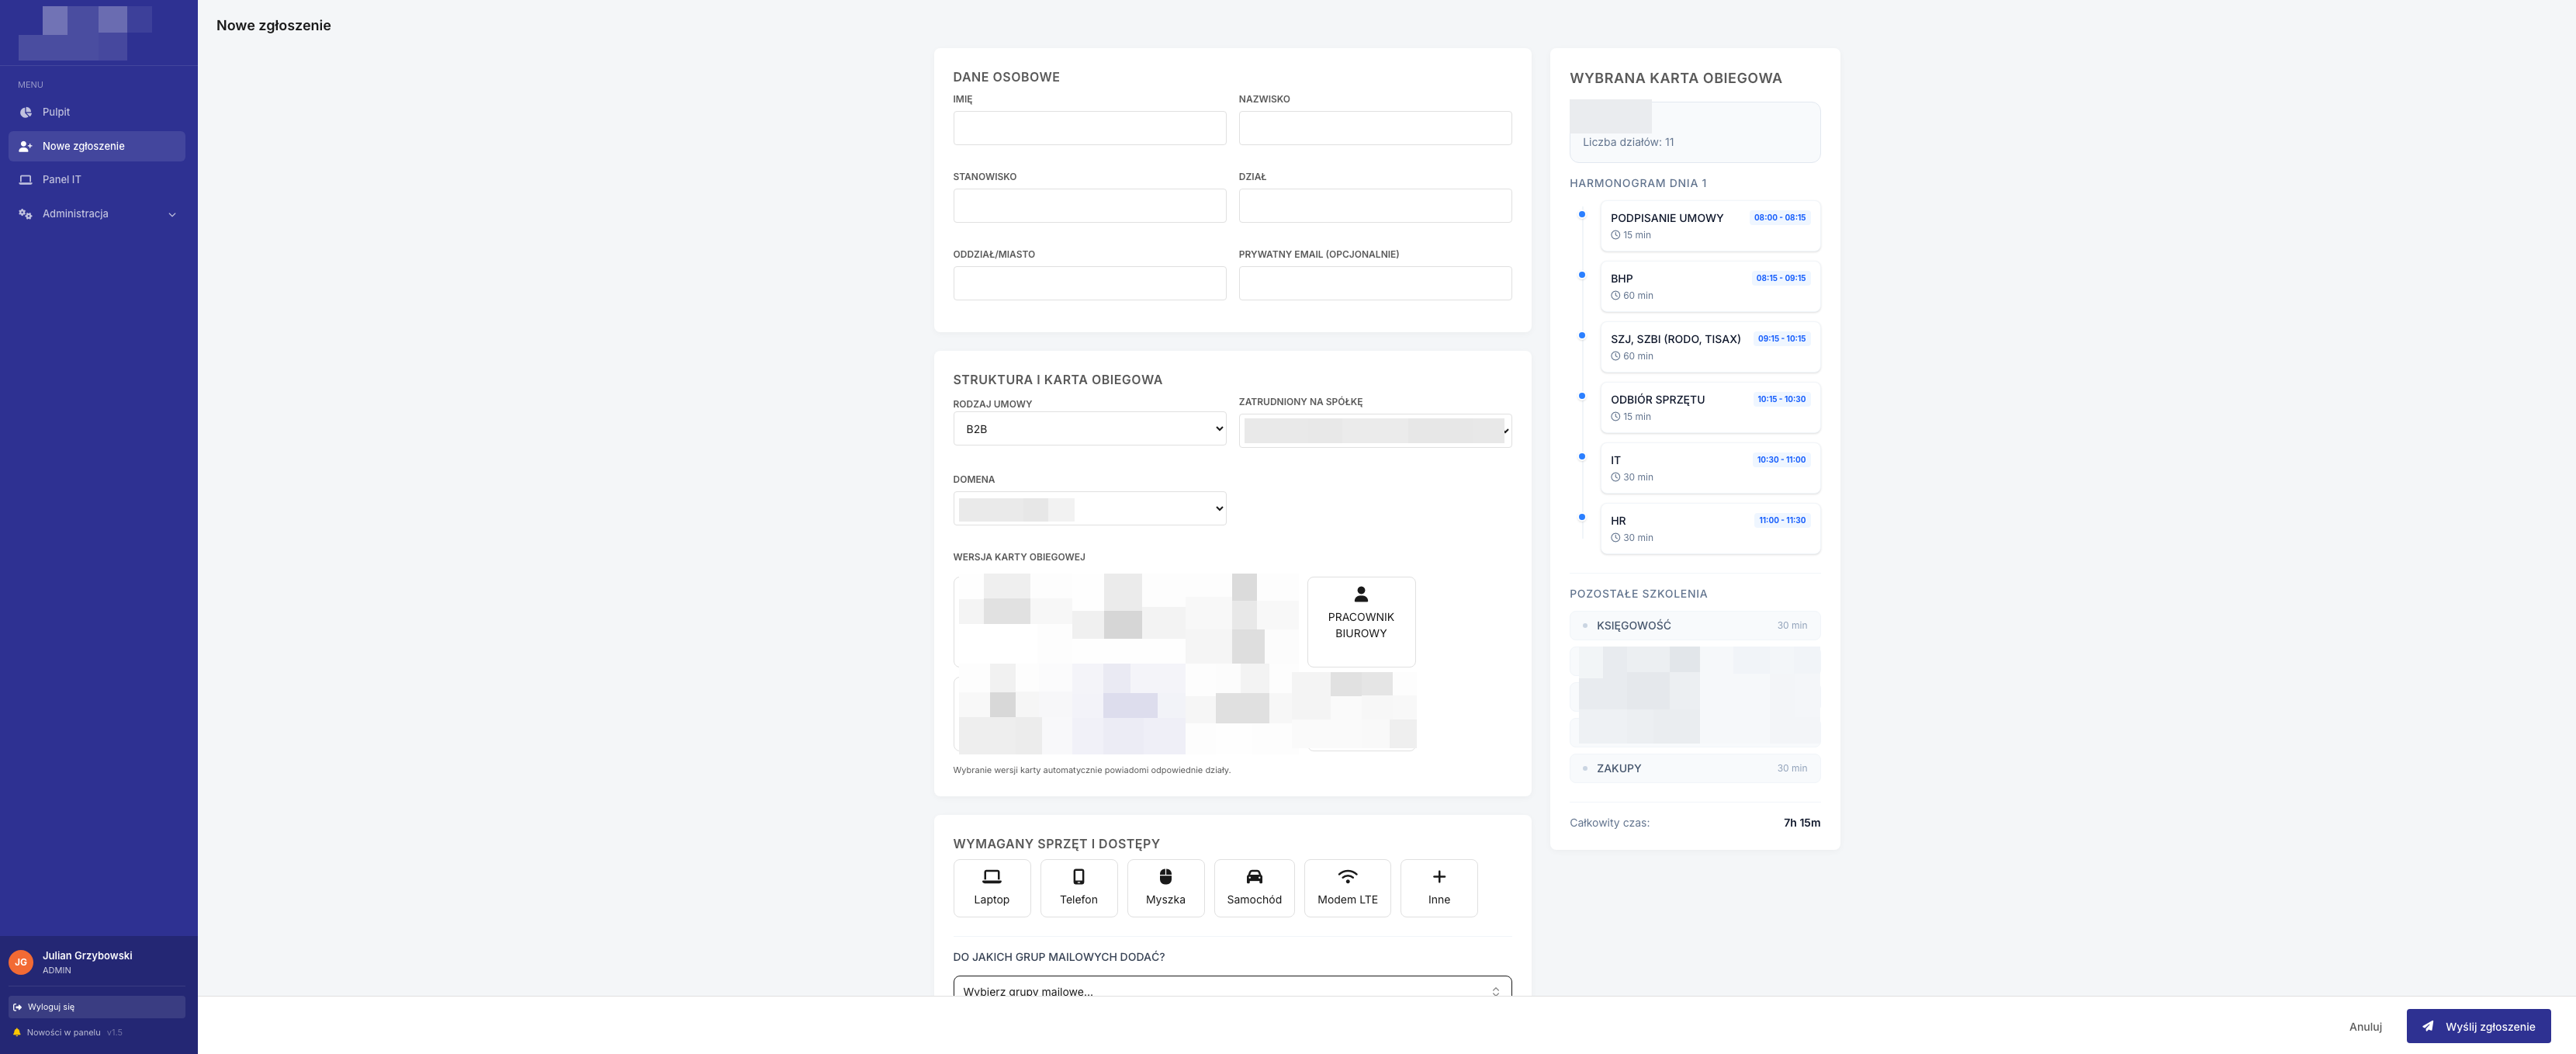Click into the Dział field
The image size is (2576, 1054).
1375,206
